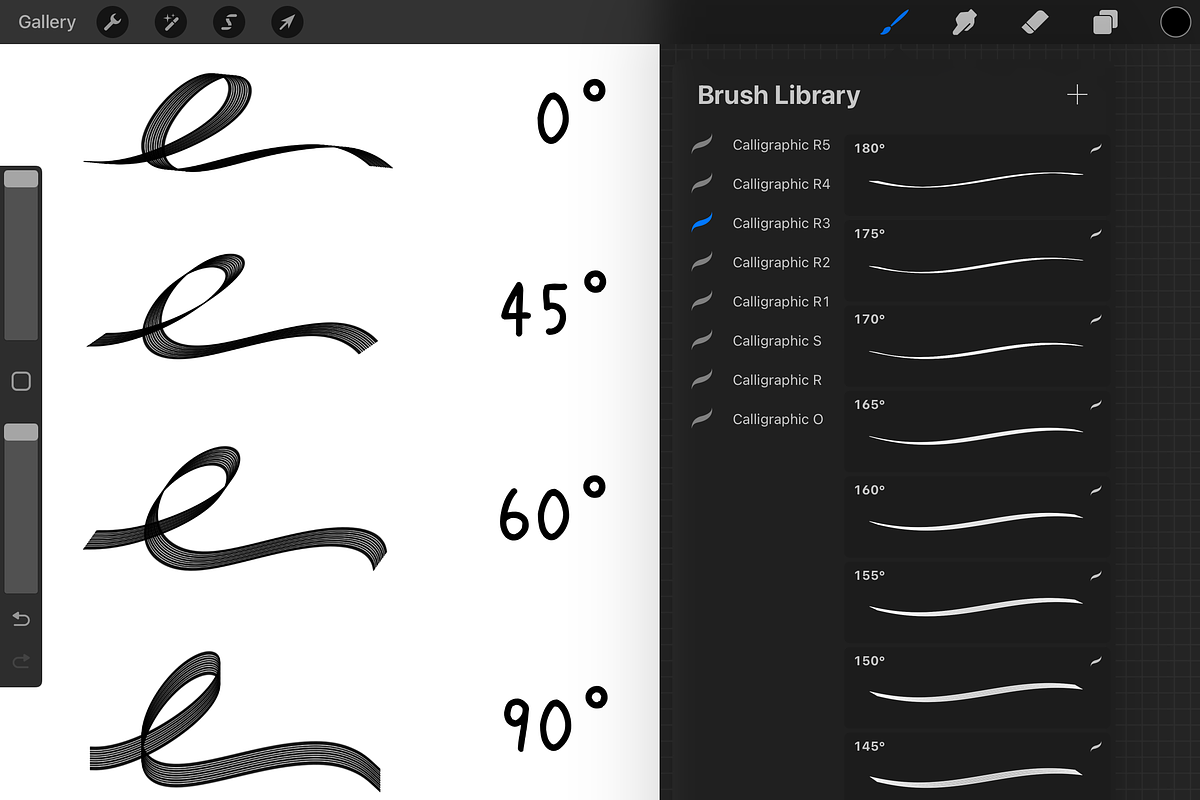
Task: Choose the 160° brush
Action: click(976, 516)
